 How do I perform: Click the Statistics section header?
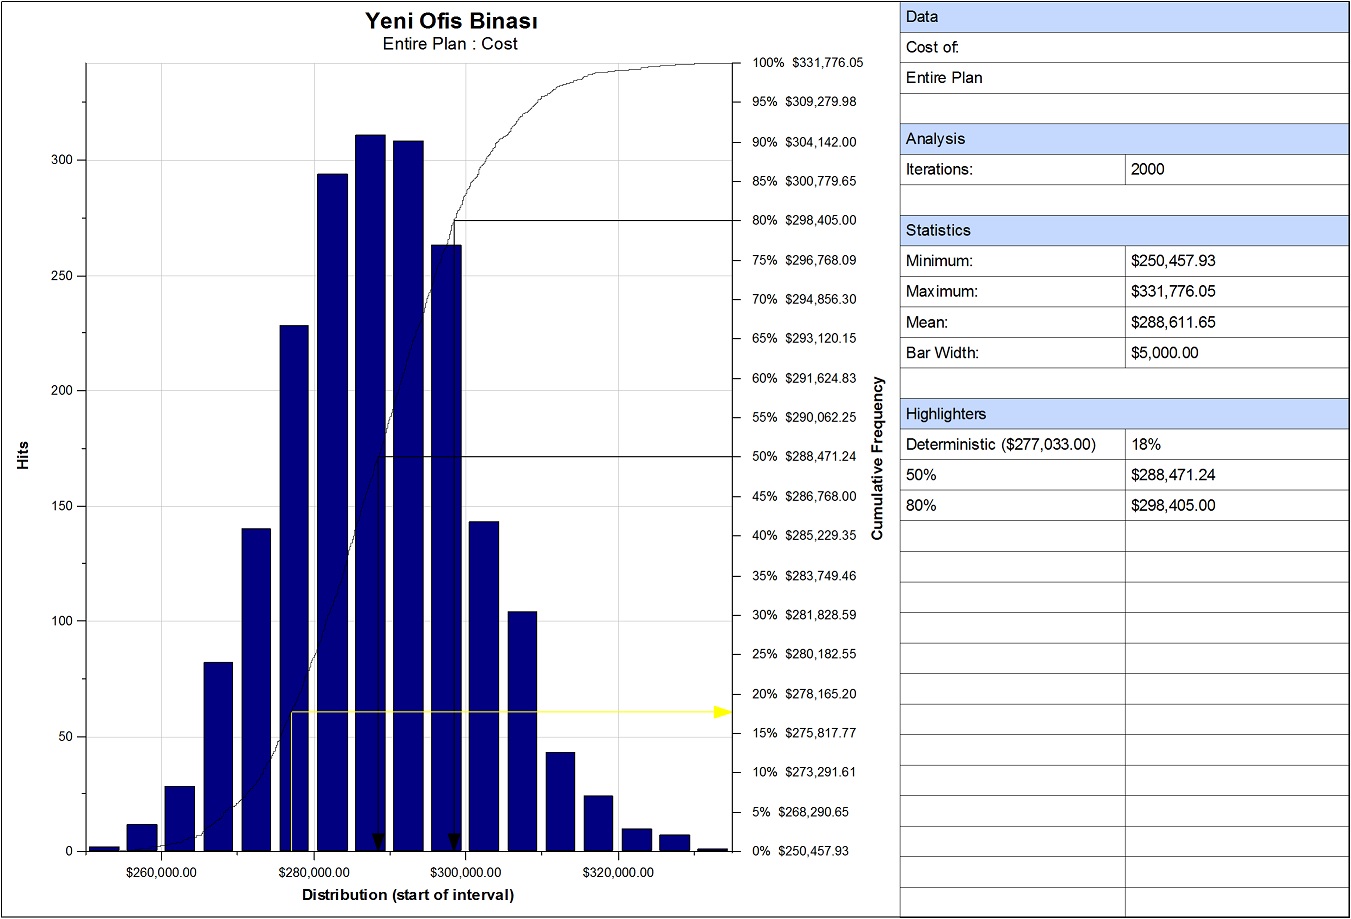pos(1123,230)
